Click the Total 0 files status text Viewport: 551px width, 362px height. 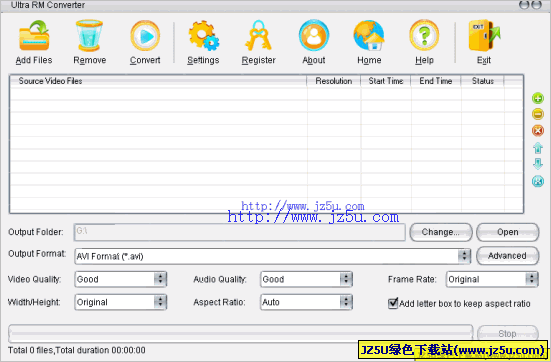pos(77,350)
